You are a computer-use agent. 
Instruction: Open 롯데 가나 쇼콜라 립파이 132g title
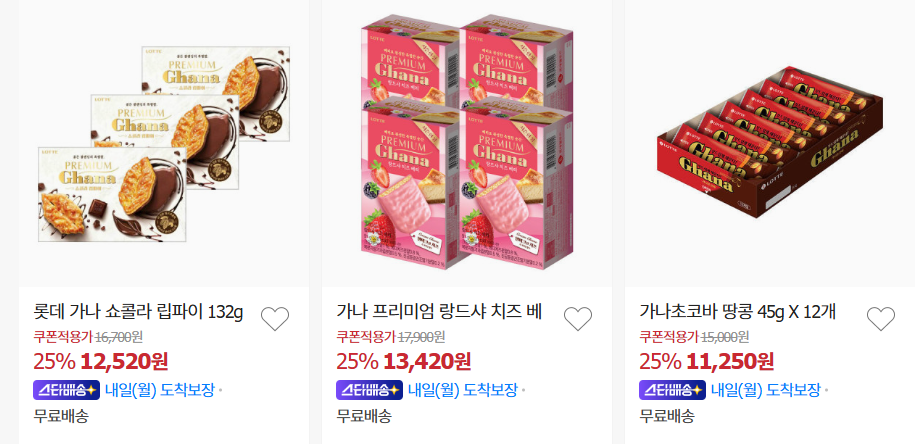coord(138,312)
